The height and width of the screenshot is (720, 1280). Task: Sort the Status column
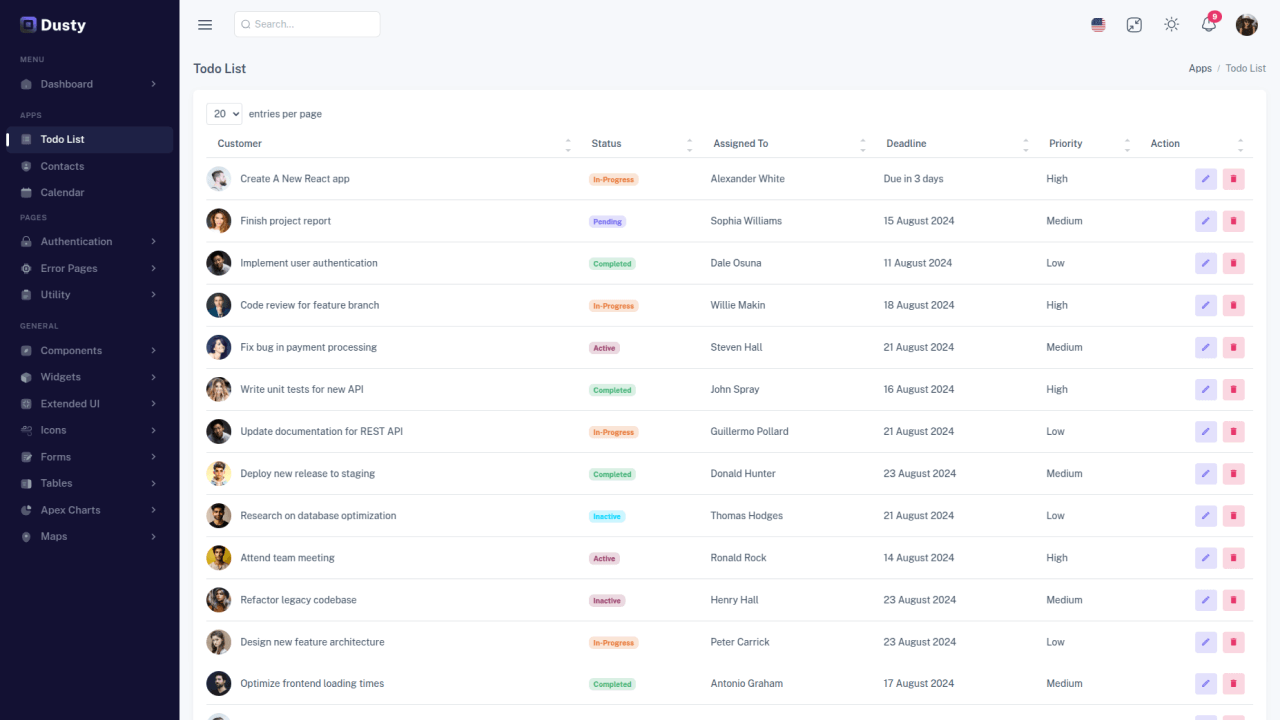(689, 143)
